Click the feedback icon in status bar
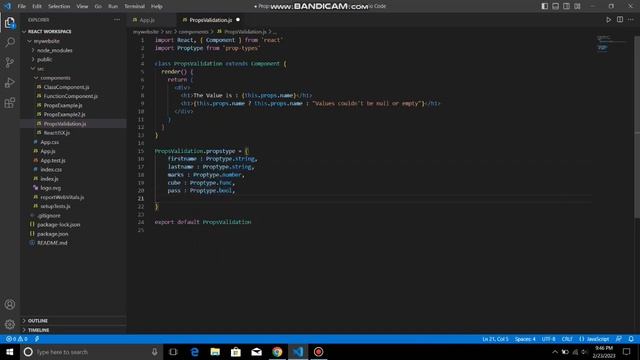This screenshot has height=360, width=640. pos(619,339)
